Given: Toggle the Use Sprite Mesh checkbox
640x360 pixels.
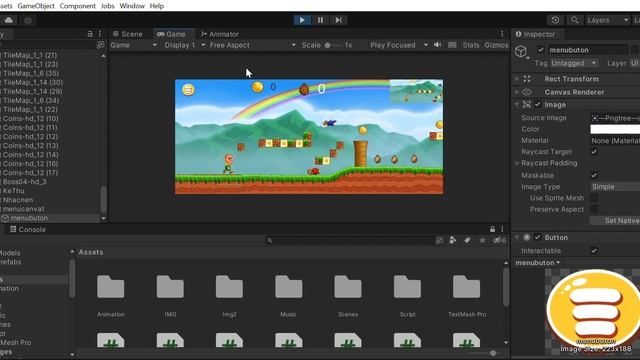Looking at the screenshot, I should pos(594,198).
